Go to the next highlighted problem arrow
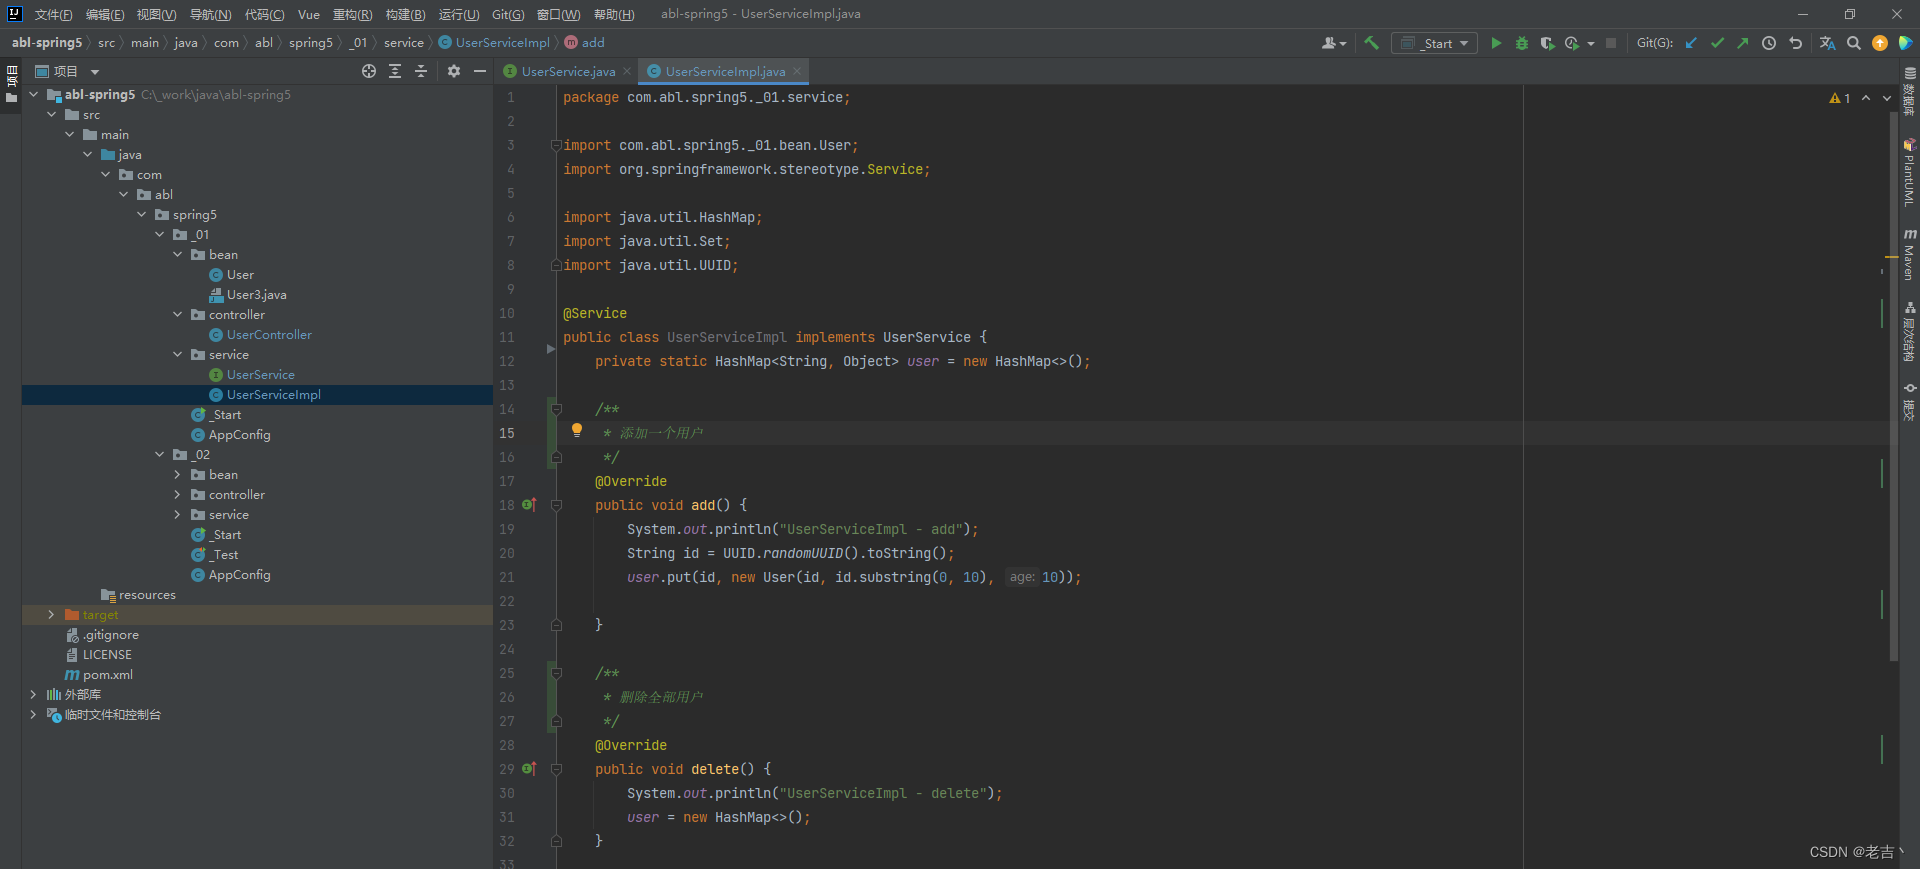This screenshot has width=1920, height=869. [1887, 98]
